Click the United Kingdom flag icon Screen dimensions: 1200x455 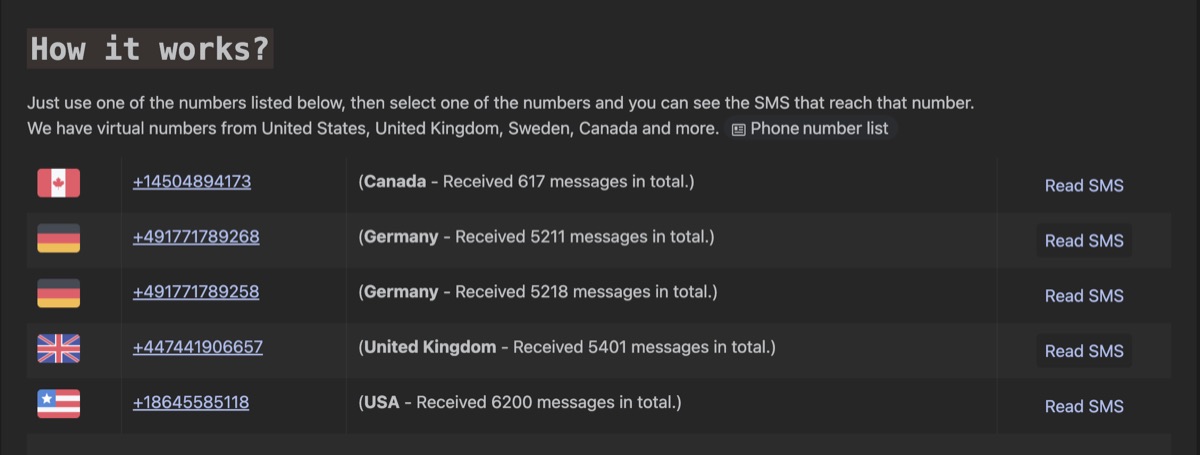point(58,348)
